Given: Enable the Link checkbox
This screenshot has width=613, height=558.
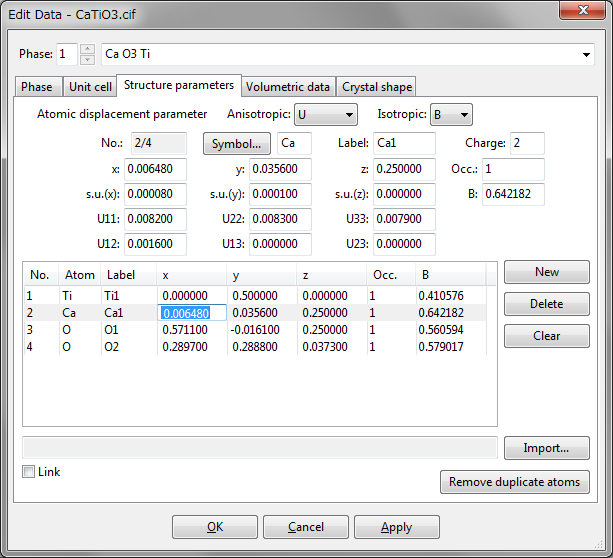Looking at the screenshot, I should click(29, 472).
